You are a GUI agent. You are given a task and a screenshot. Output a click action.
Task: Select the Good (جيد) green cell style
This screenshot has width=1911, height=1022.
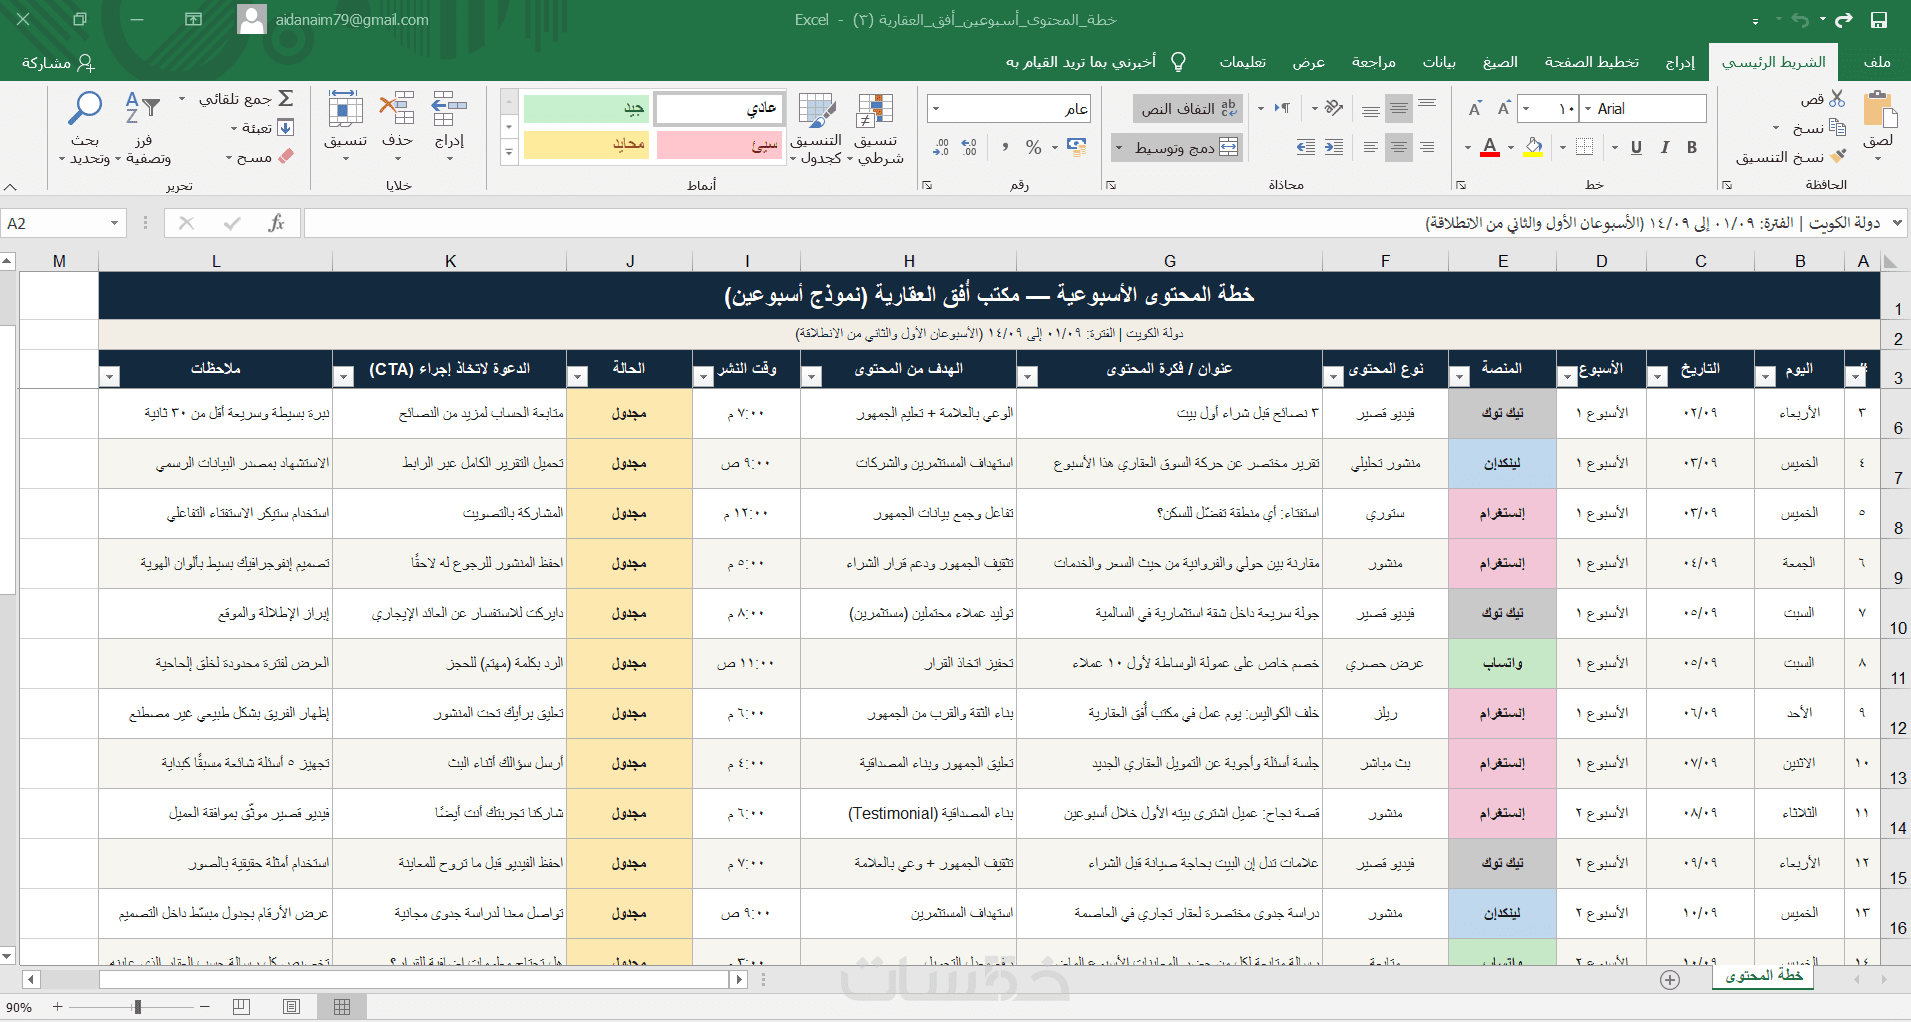point(586,108)
